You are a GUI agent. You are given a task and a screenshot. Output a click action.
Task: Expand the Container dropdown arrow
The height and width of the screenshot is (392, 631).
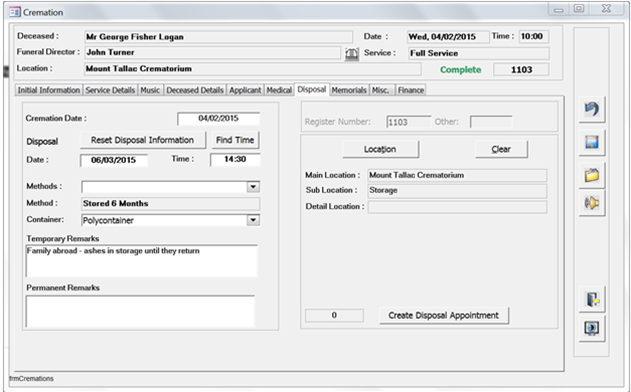[x=253, y=220]
